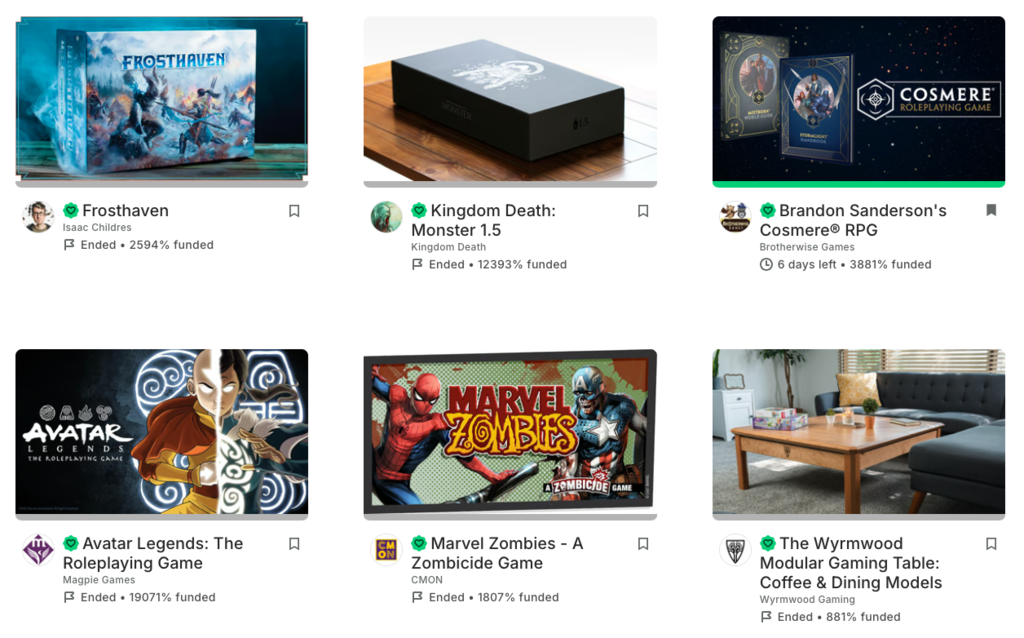Screen dimensions: 1024x638
Task: Bookmark the Frosthaven project
Action: tap(294, 211)
